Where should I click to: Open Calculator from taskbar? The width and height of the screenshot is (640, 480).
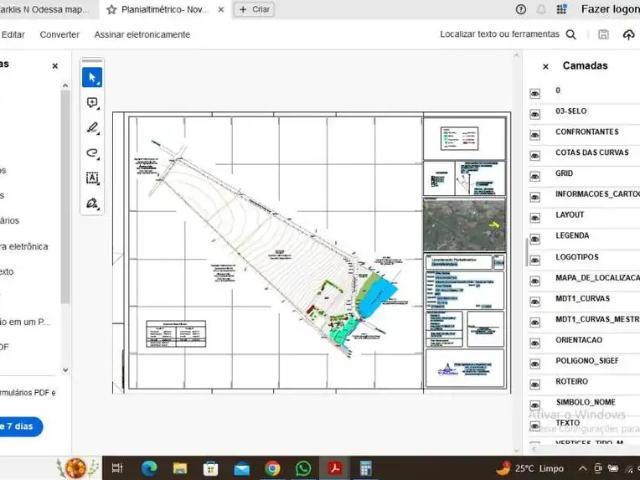click(366, 468)
